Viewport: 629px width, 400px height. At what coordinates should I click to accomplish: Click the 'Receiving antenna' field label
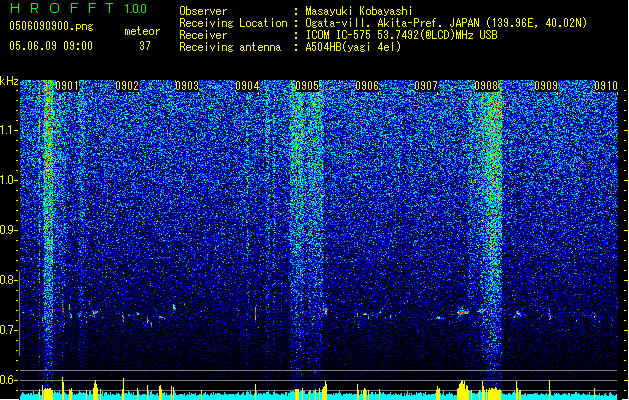230,47
